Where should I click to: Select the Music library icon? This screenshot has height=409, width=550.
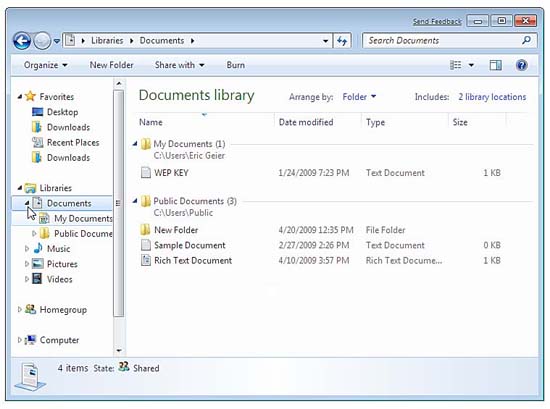pyautogui.click(x=38, y=248)
